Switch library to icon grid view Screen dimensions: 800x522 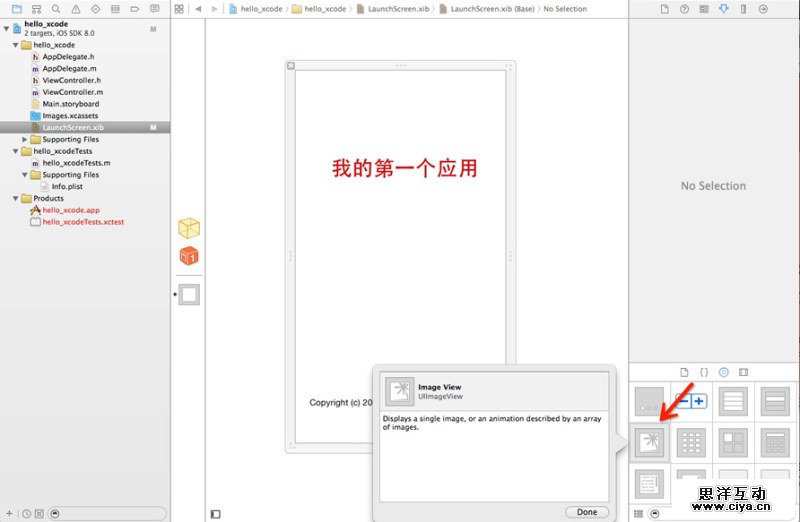point(639,513)
